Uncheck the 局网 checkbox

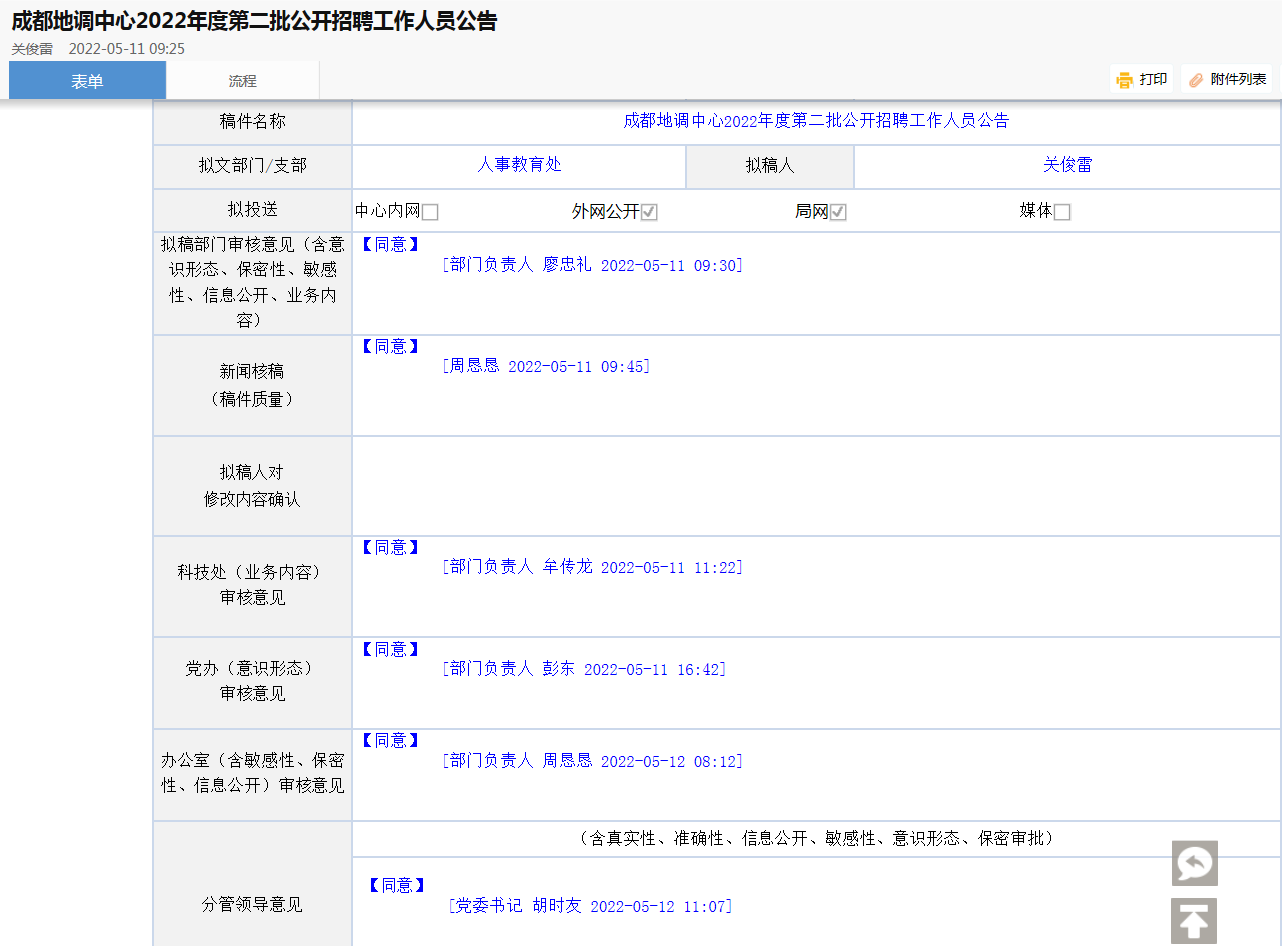(x=838, y=212)
